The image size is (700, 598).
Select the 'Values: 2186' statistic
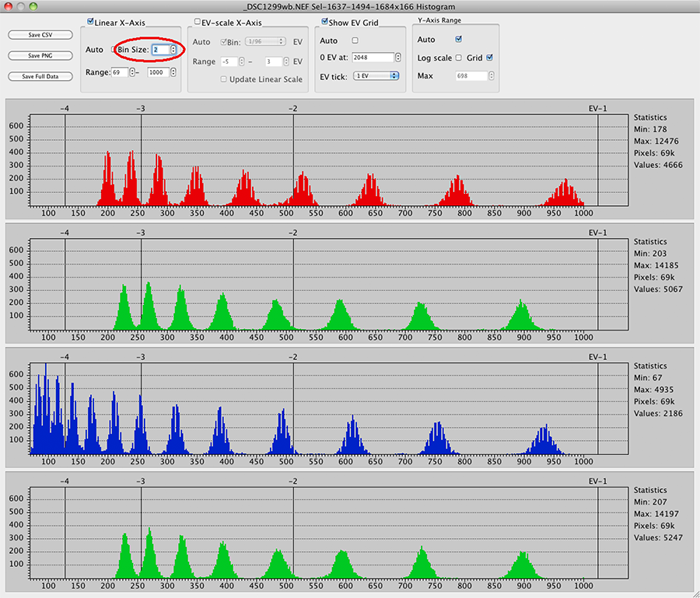tap(658, 413)
